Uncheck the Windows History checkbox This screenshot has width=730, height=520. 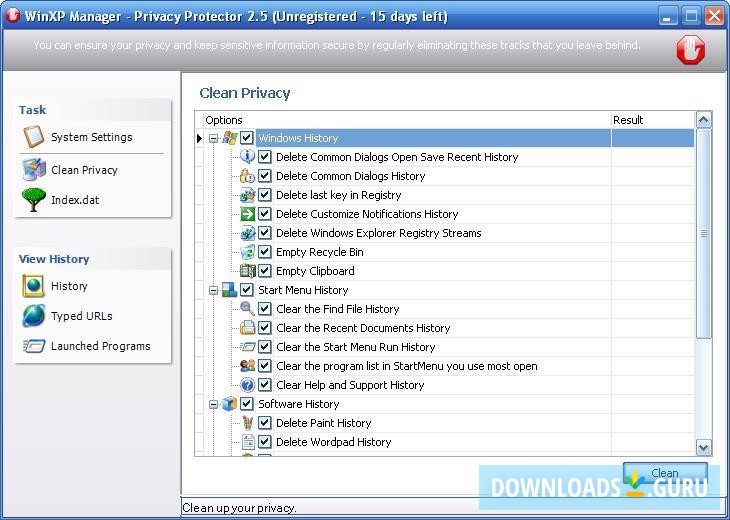[x=247, y=138]
